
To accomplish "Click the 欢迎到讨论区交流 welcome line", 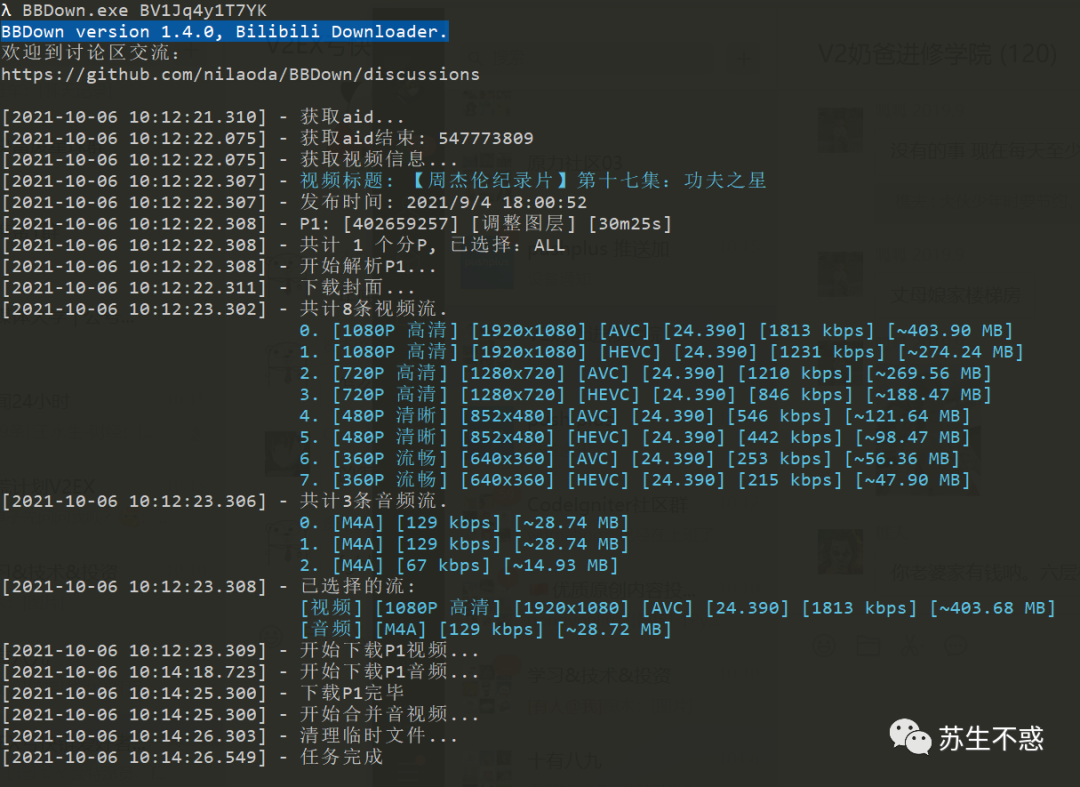I will coord(90,52).
